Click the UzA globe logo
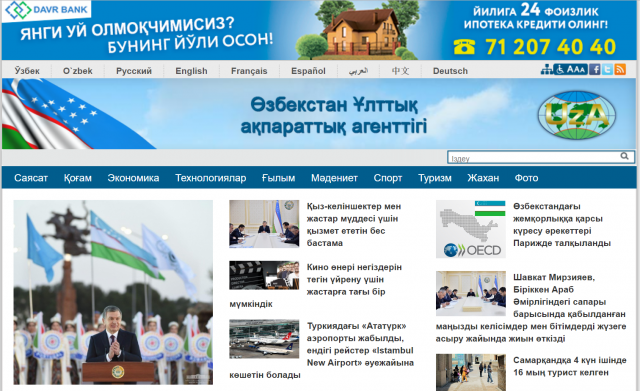Image resolution: width=640 pixels, height=391 pixels. pos(576,115)
